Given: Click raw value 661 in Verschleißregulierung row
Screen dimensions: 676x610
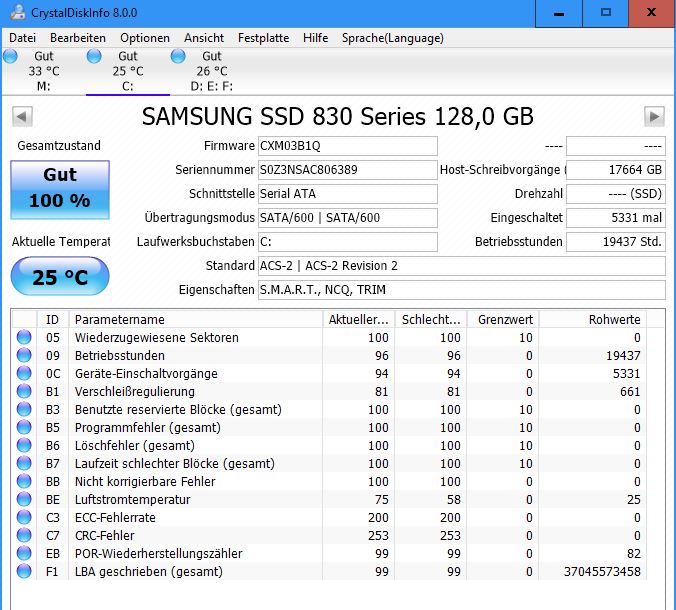Looking at the screenshot, I should (630, 391).
